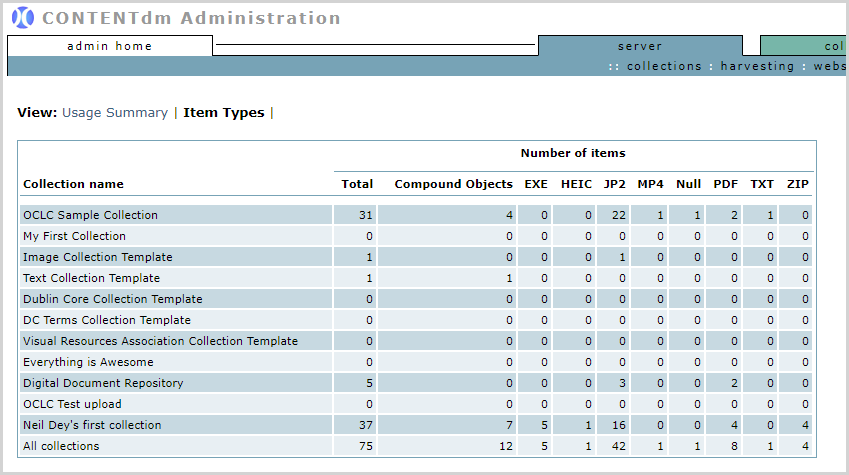Select the Image Collection Template row name

click(97, 257)
